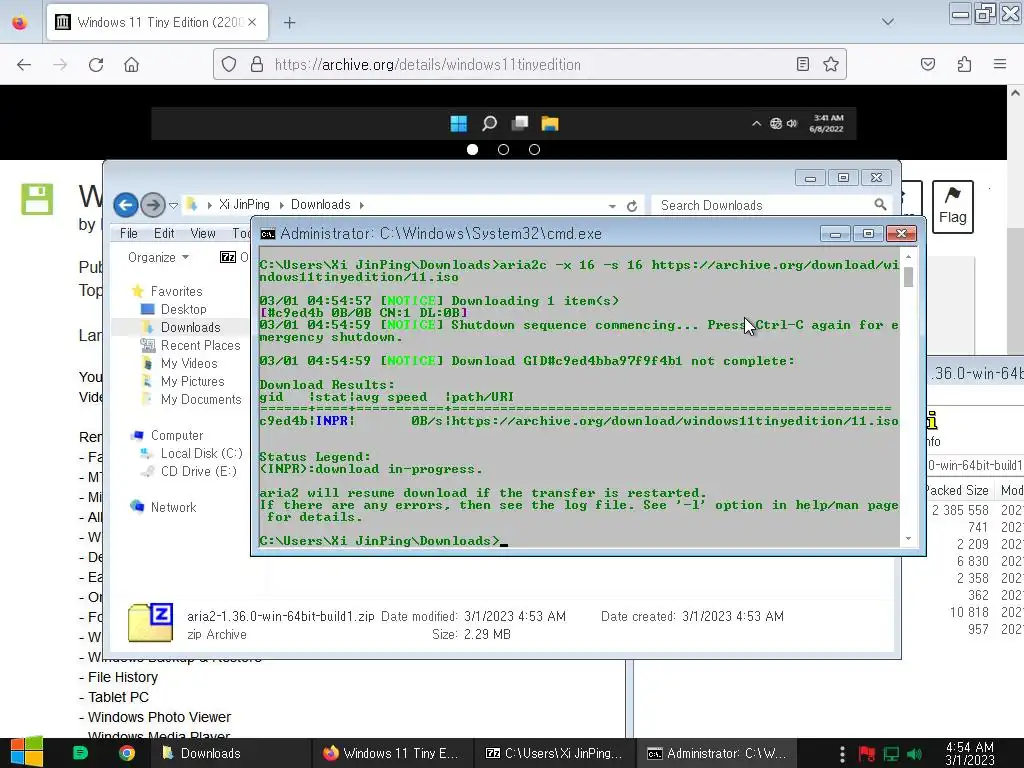
Task: Reload the archive.org page
Action: tap(96, 65)
